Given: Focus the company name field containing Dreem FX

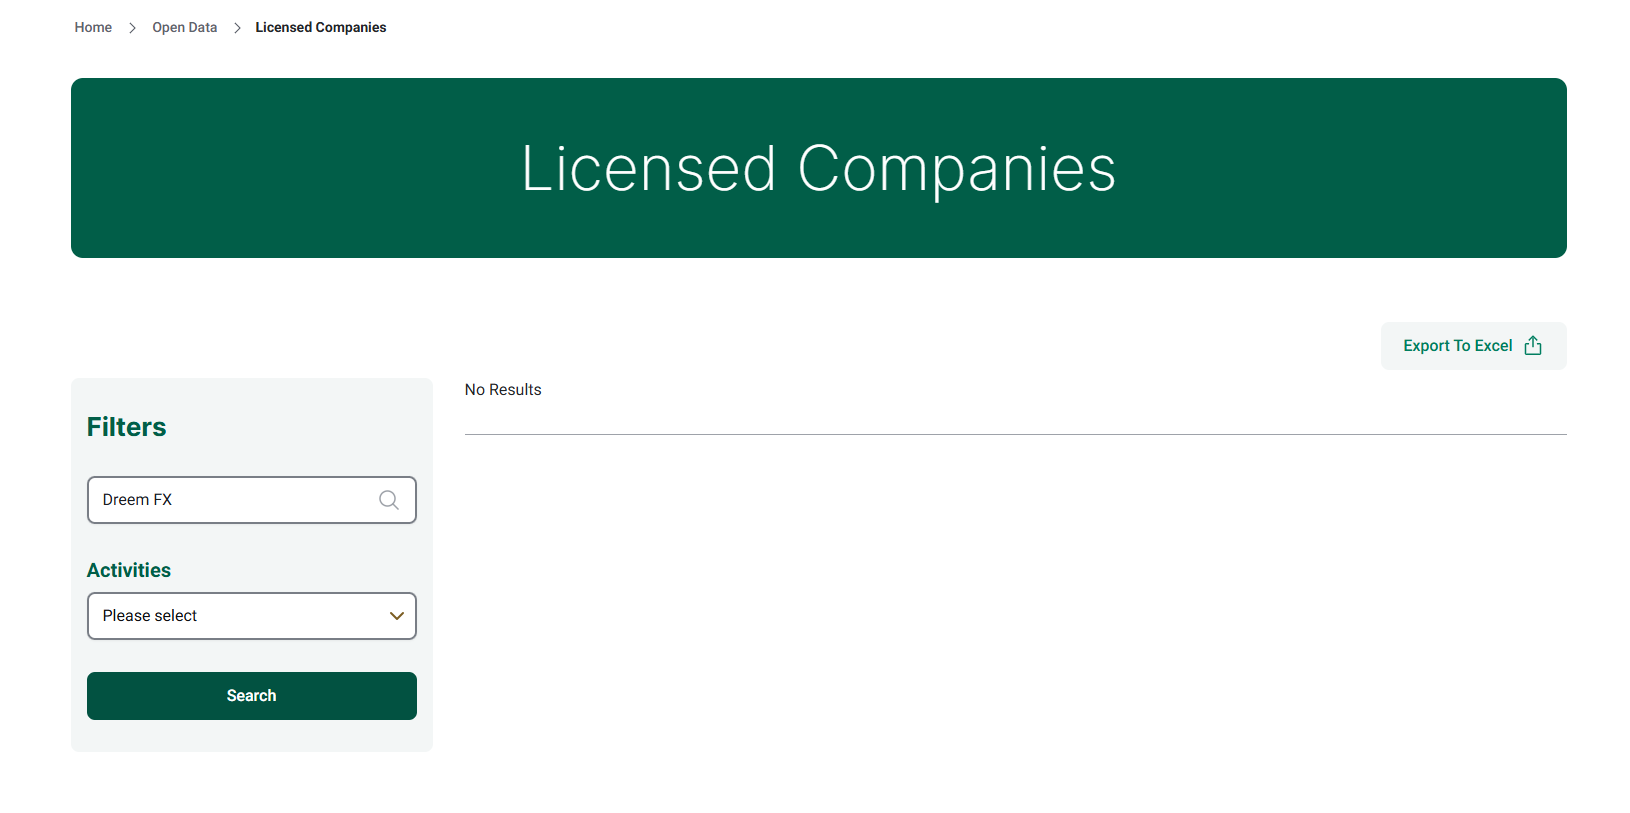Looking at the screenshot, I should pos(252,500).
